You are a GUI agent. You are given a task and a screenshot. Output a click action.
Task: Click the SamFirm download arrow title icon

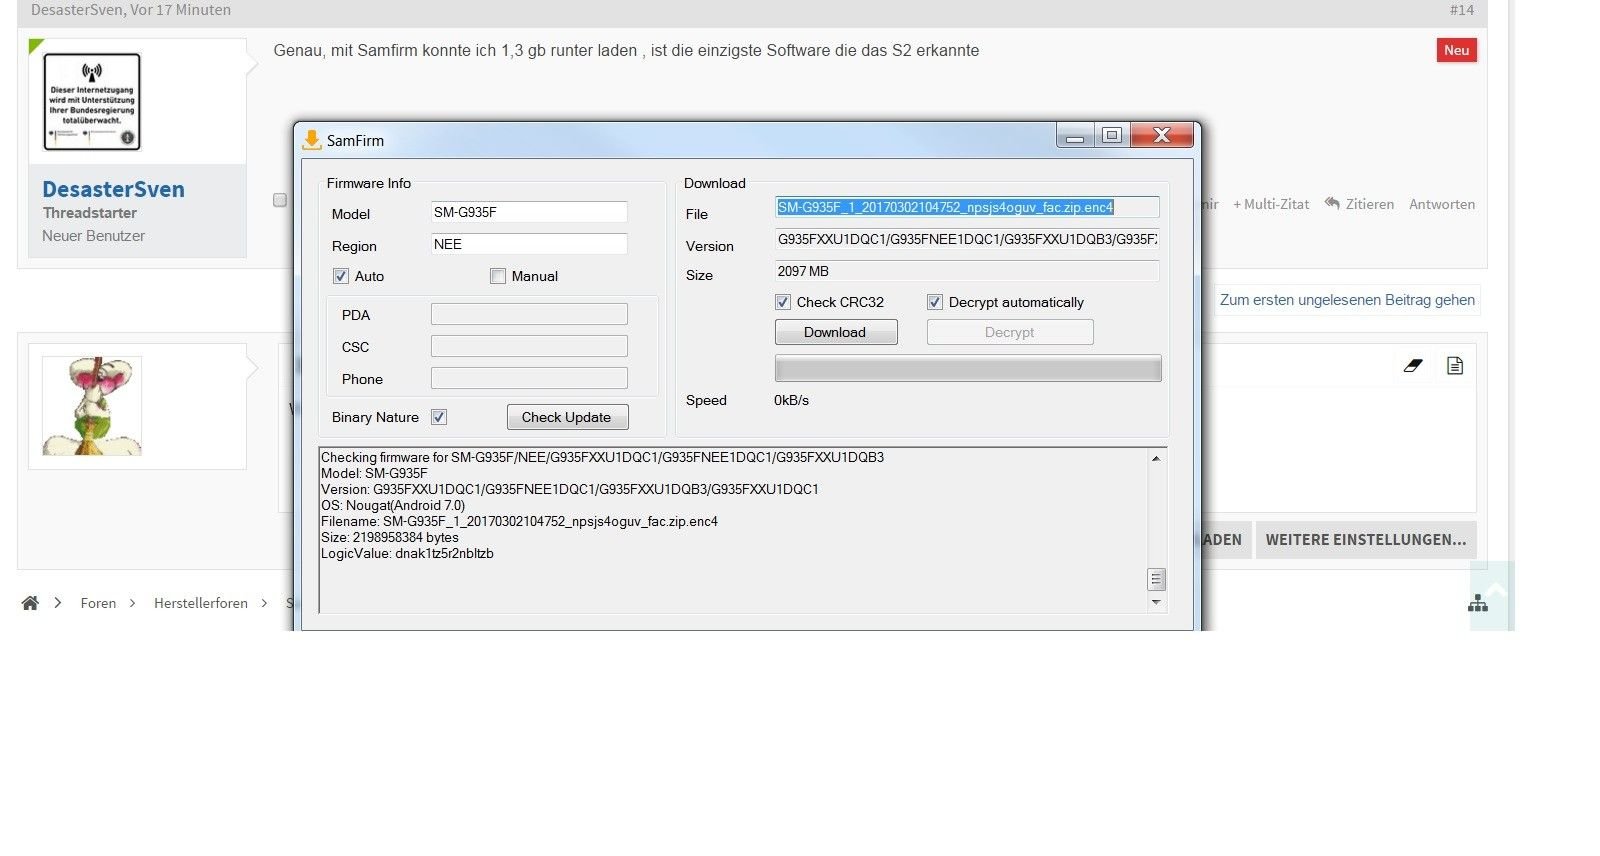tap(311, 140)
